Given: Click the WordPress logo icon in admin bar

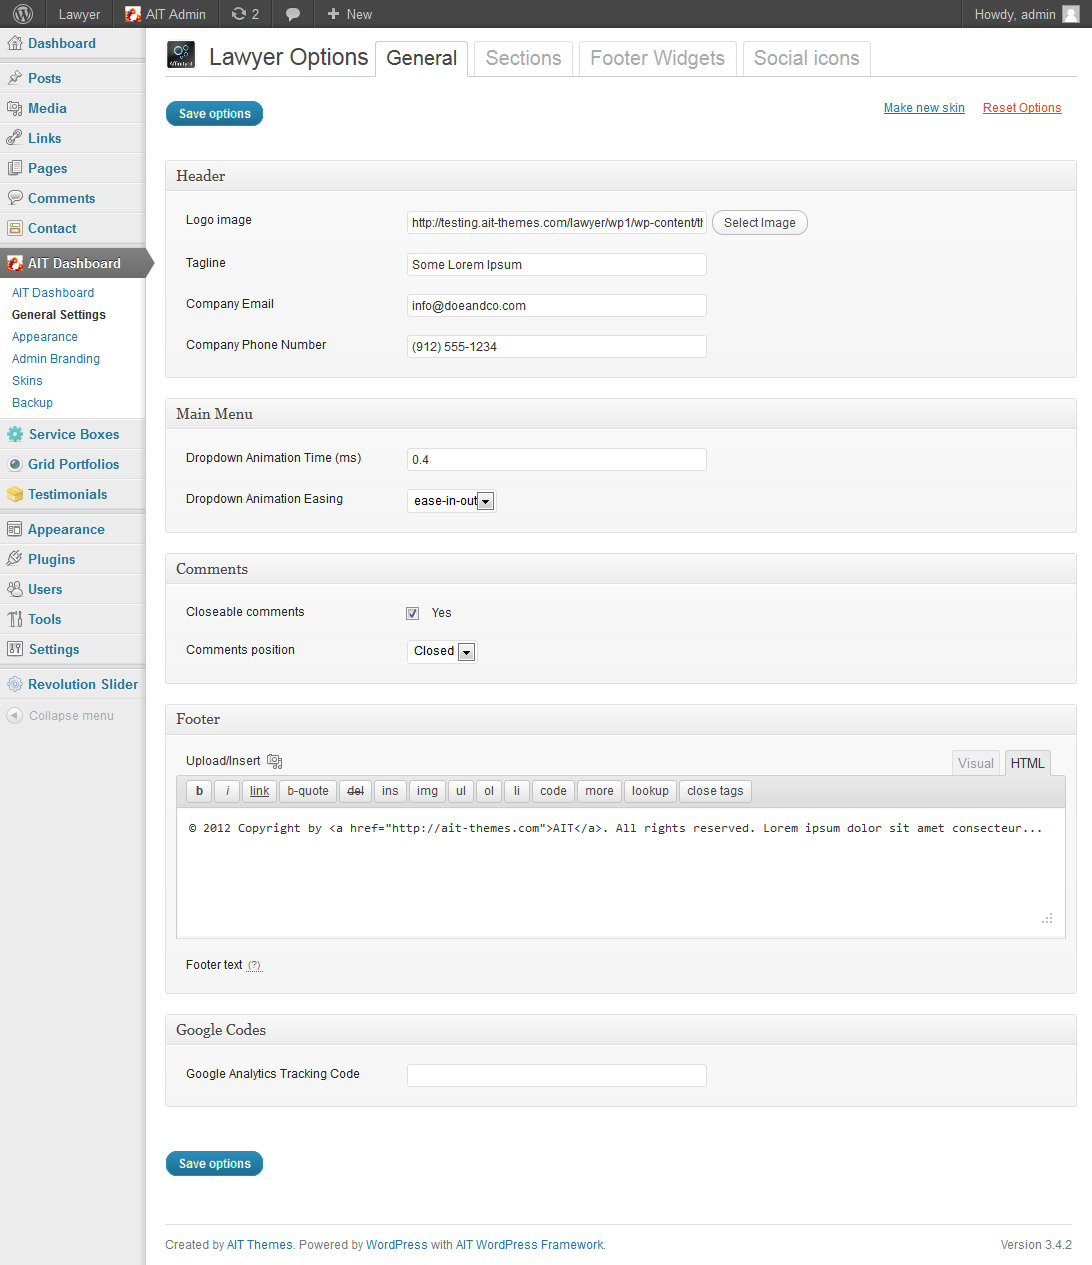Looking at the screenshot, I should tap(22, 14).
